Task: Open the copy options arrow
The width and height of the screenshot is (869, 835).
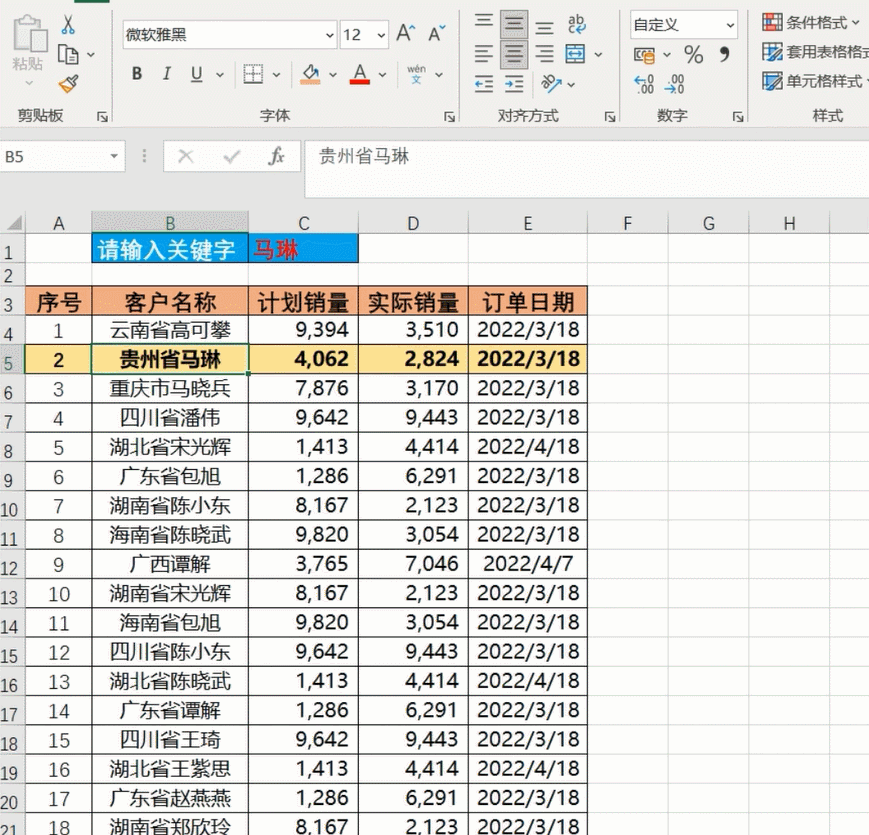Action: pyautogui.click(x=91, y=55)
